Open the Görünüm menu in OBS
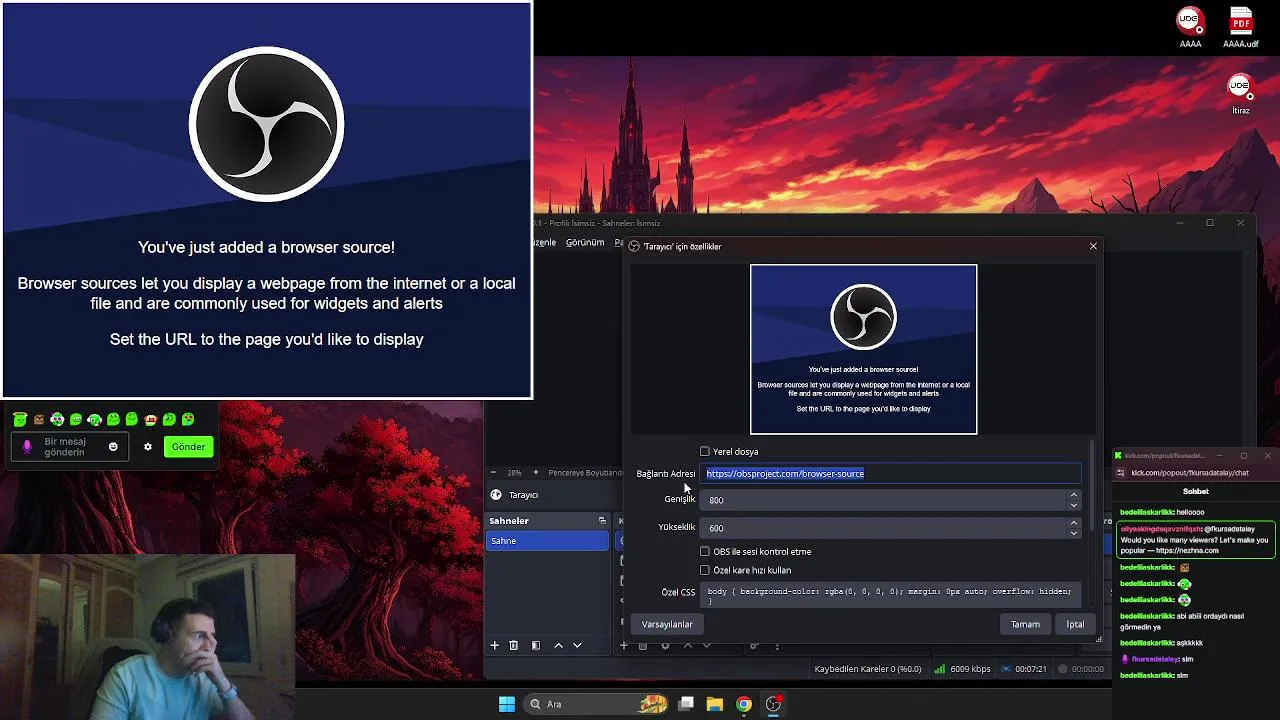This screenshot has width=1280, height=720. click(585, 242)
